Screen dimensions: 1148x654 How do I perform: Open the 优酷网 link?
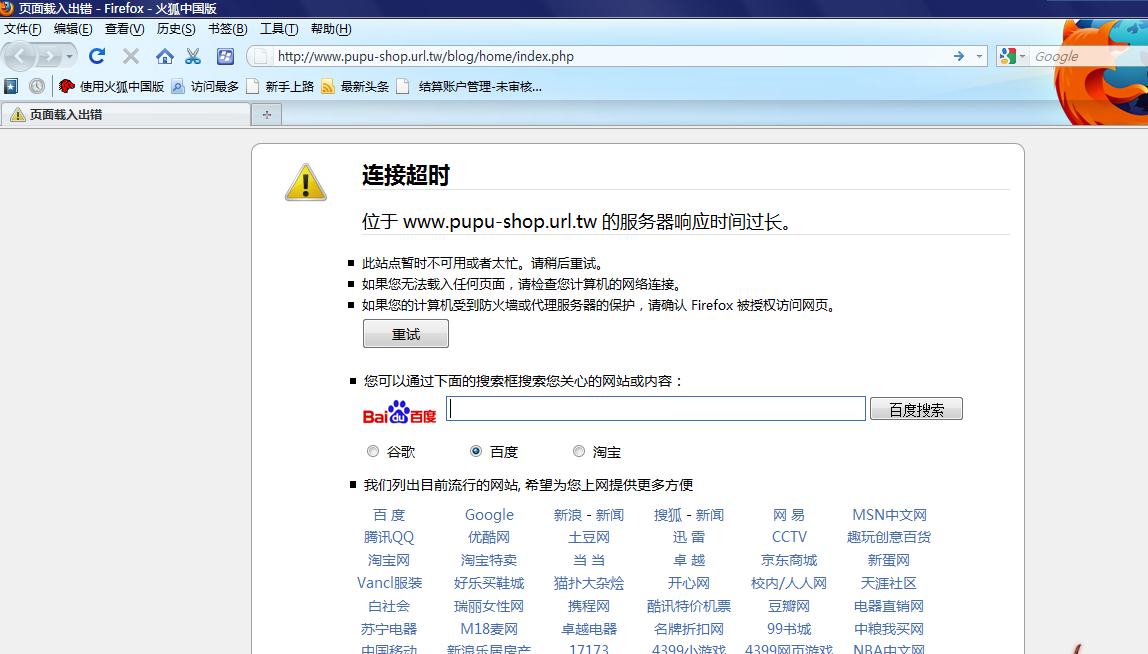click(489, 537)
